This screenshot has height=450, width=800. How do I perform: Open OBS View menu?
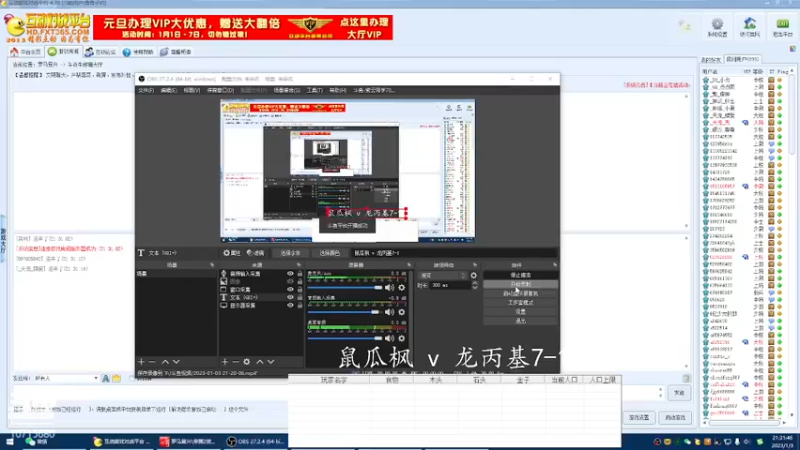191,90
